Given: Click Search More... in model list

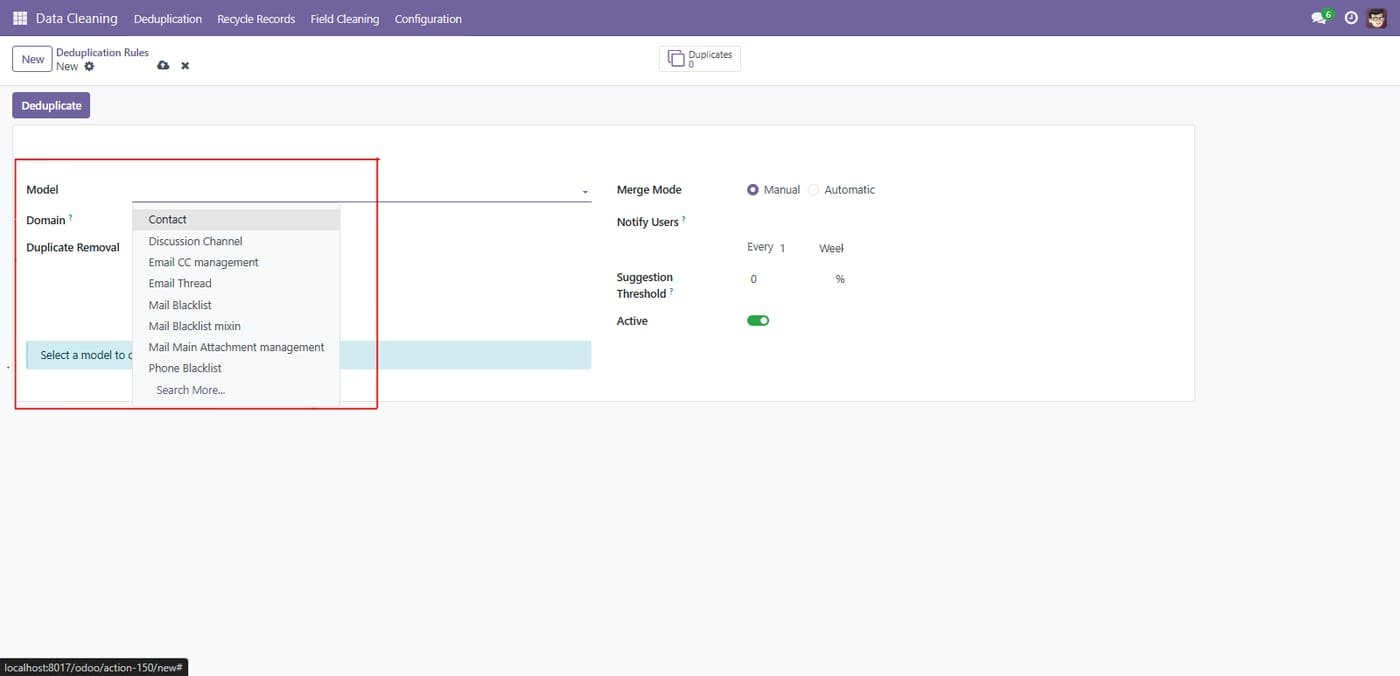Looking at the screenshot, I should pyautogui.click(x=236, y=390).
